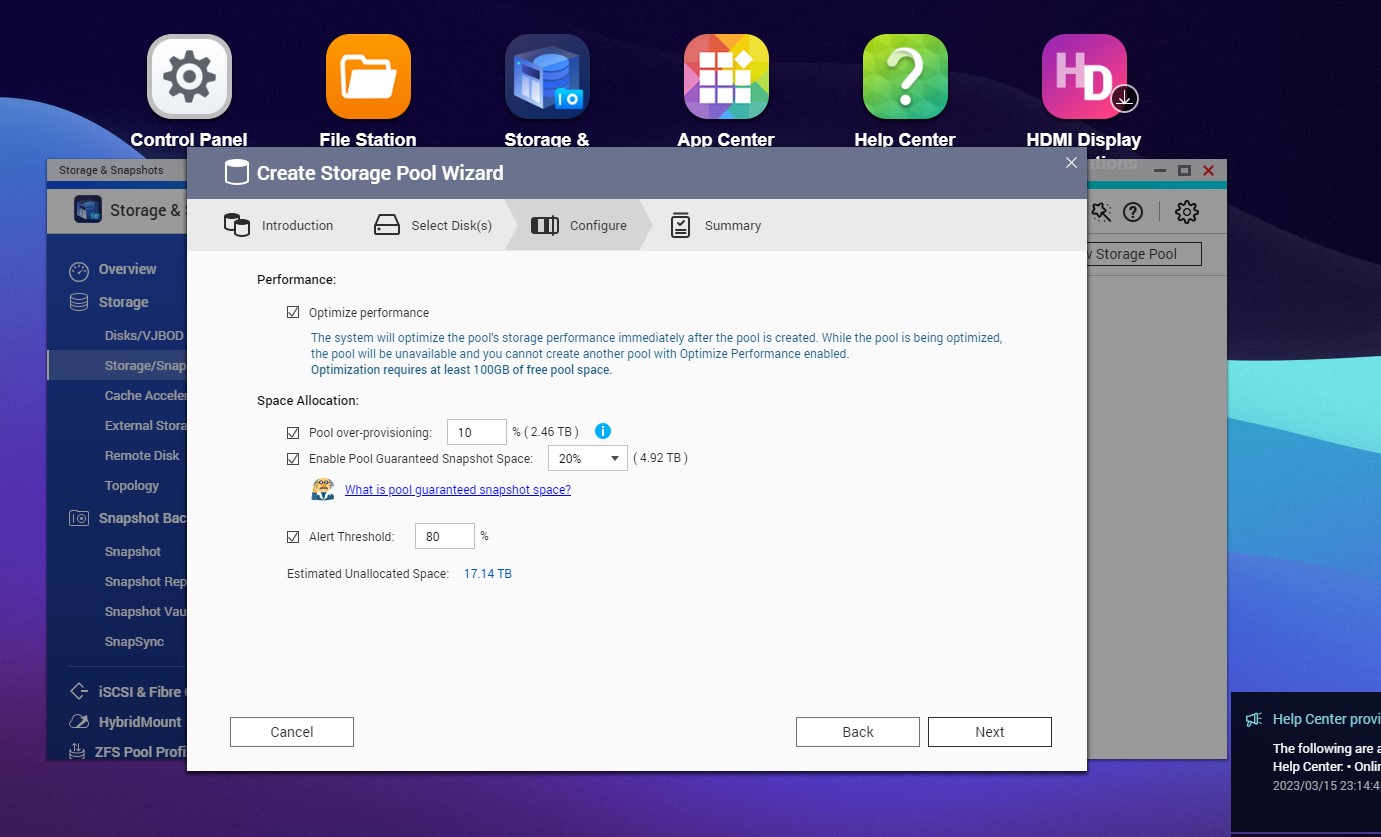Viewport: 1381px width, 837px height.
Task: Toggle the Optimize performance checkbox
Action: click(293, 312)
